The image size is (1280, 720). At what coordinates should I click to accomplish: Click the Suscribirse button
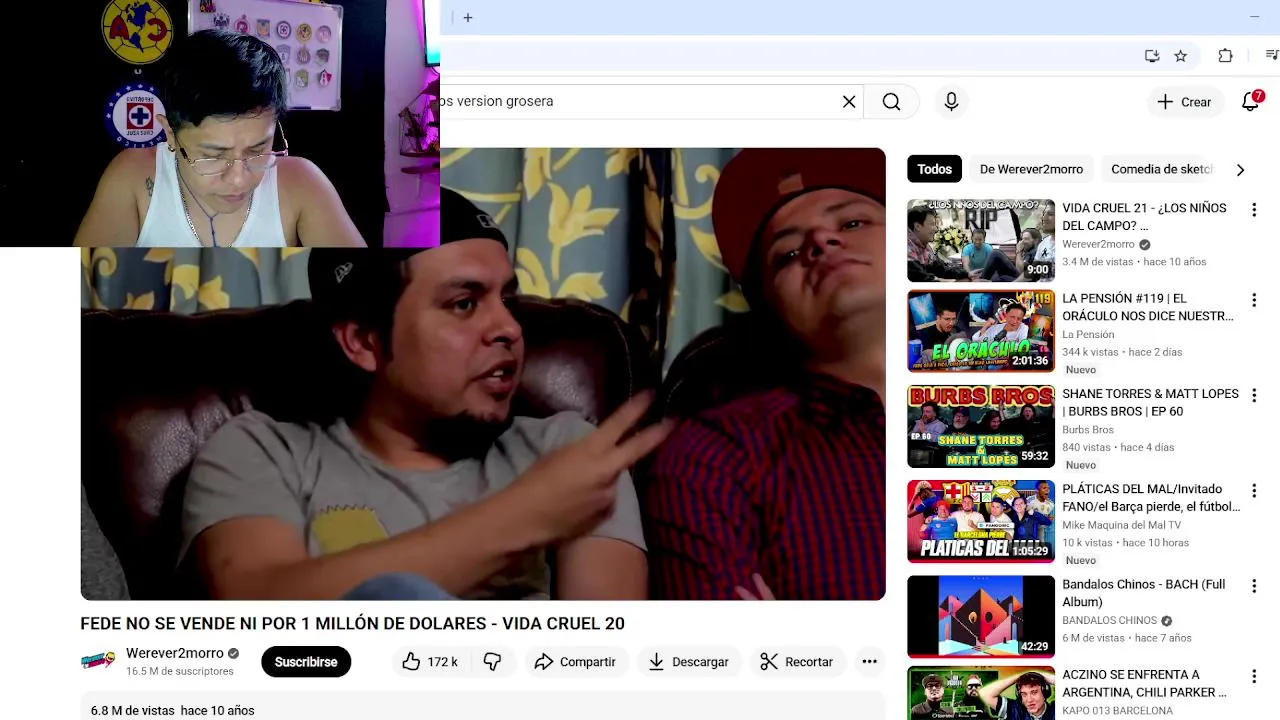point(306,662)
